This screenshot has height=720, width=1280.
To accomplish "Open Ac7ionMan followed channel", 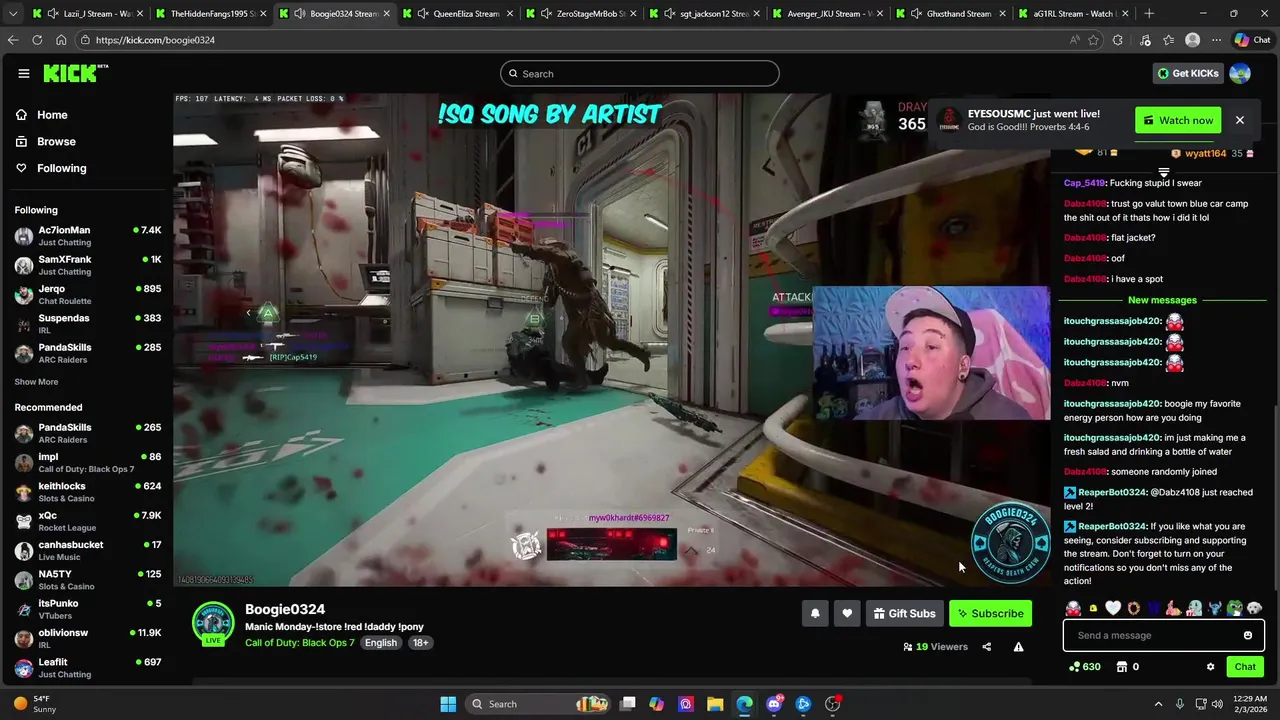I will 88,236.
